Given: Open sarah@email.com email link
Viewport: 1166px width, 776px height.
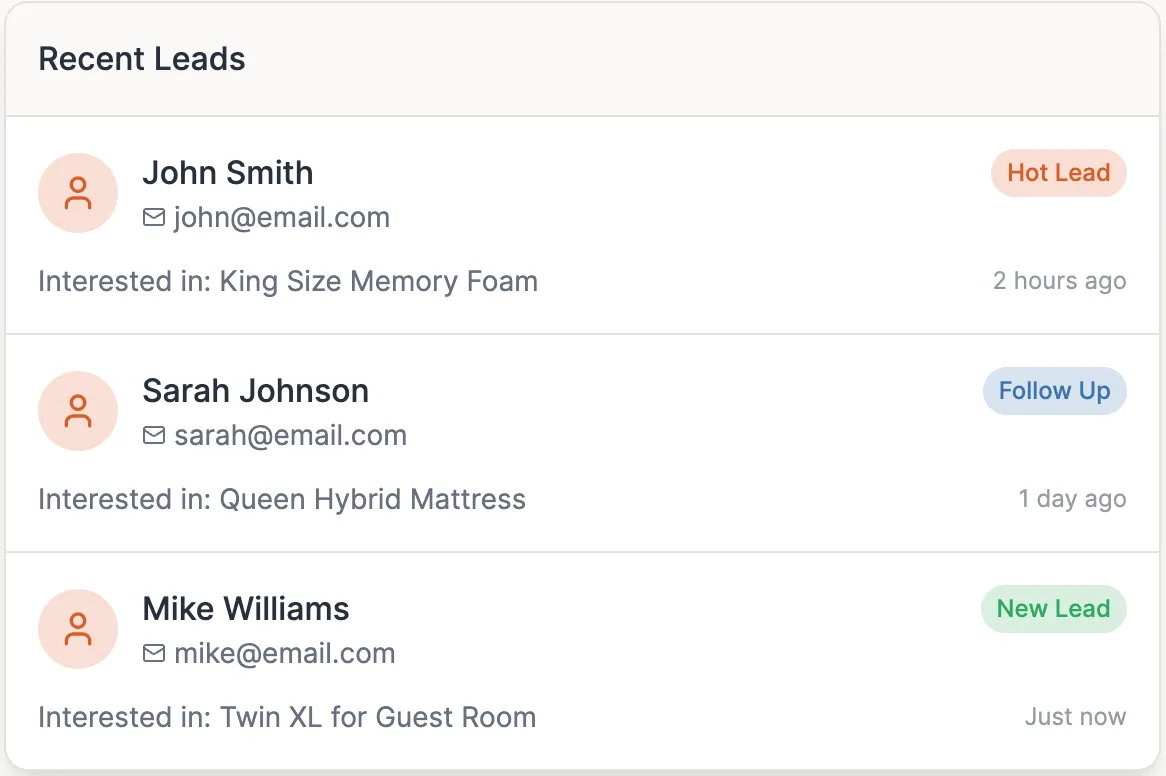Looking at the screenshot, I should [290, 436].
